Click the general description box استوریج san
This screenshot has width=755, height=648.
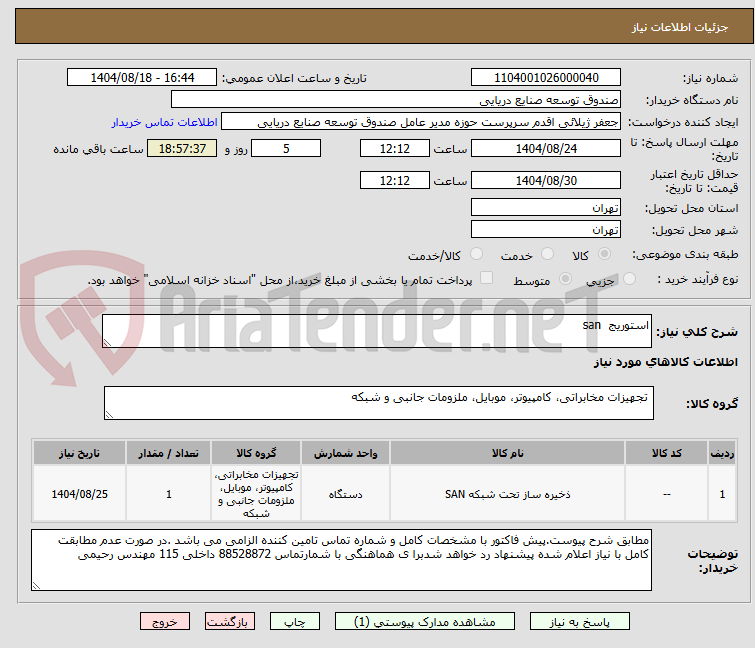[377, 331]
